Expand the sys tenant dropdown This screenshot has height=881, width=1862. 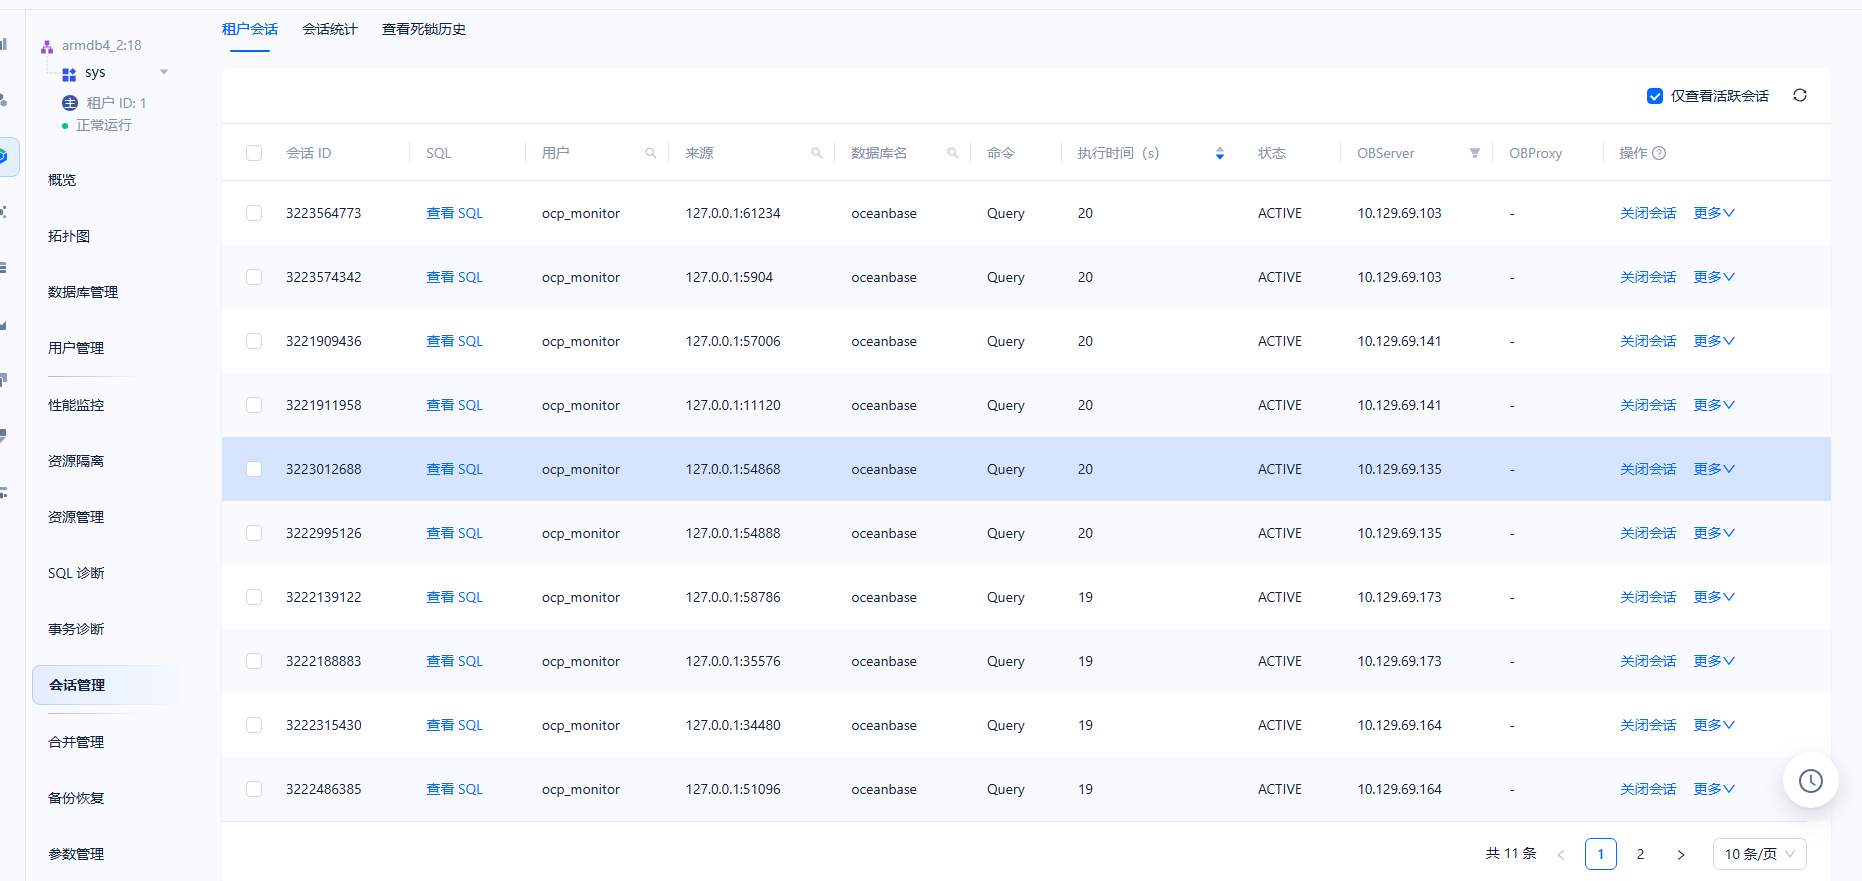click(x=164, y=72)
